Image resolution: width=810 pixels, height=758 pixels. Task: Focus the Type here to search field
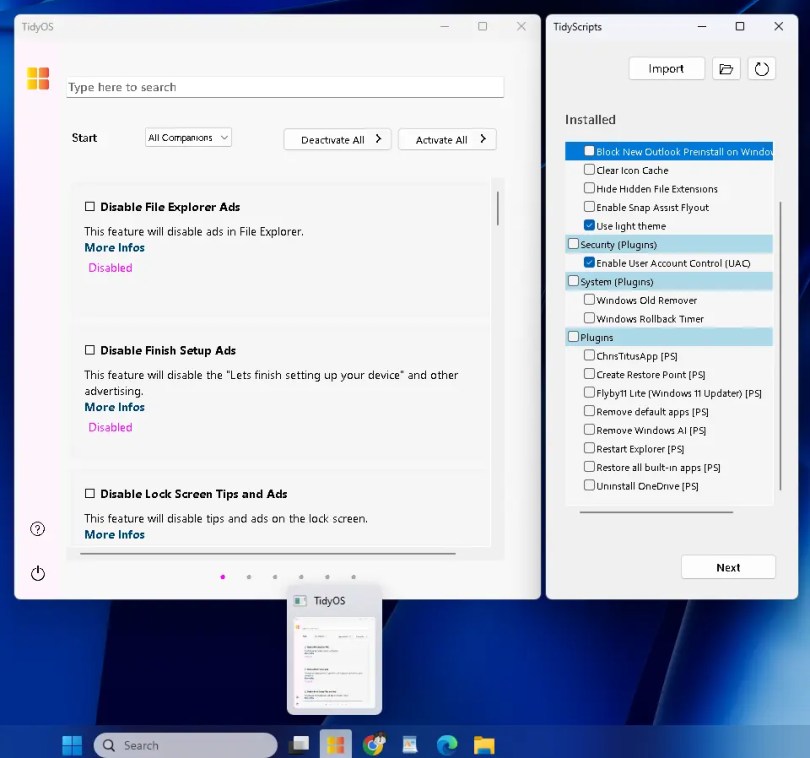[x=285, y=87]
